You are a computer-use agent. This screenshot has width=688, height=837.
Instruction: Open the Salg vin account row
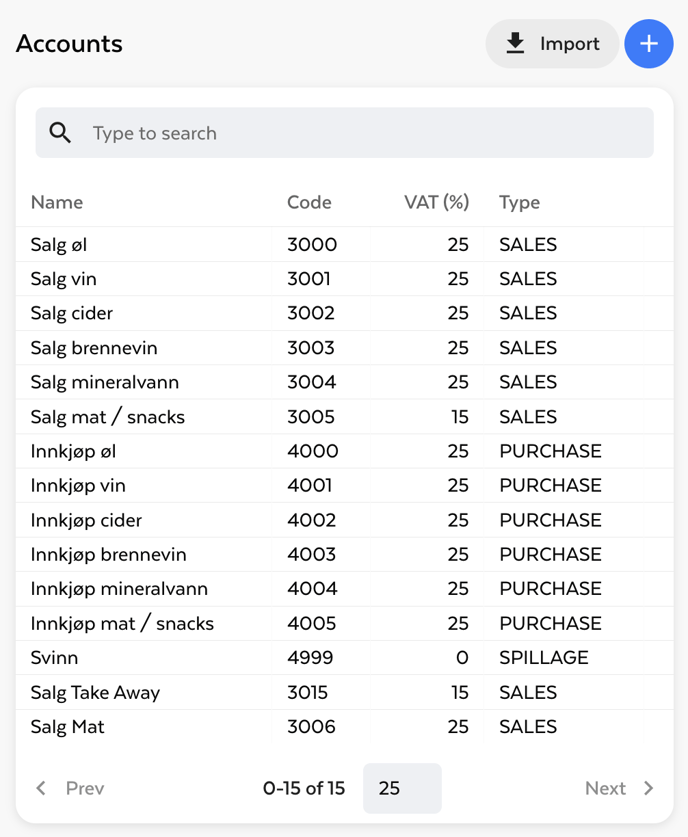click(64, 279)
